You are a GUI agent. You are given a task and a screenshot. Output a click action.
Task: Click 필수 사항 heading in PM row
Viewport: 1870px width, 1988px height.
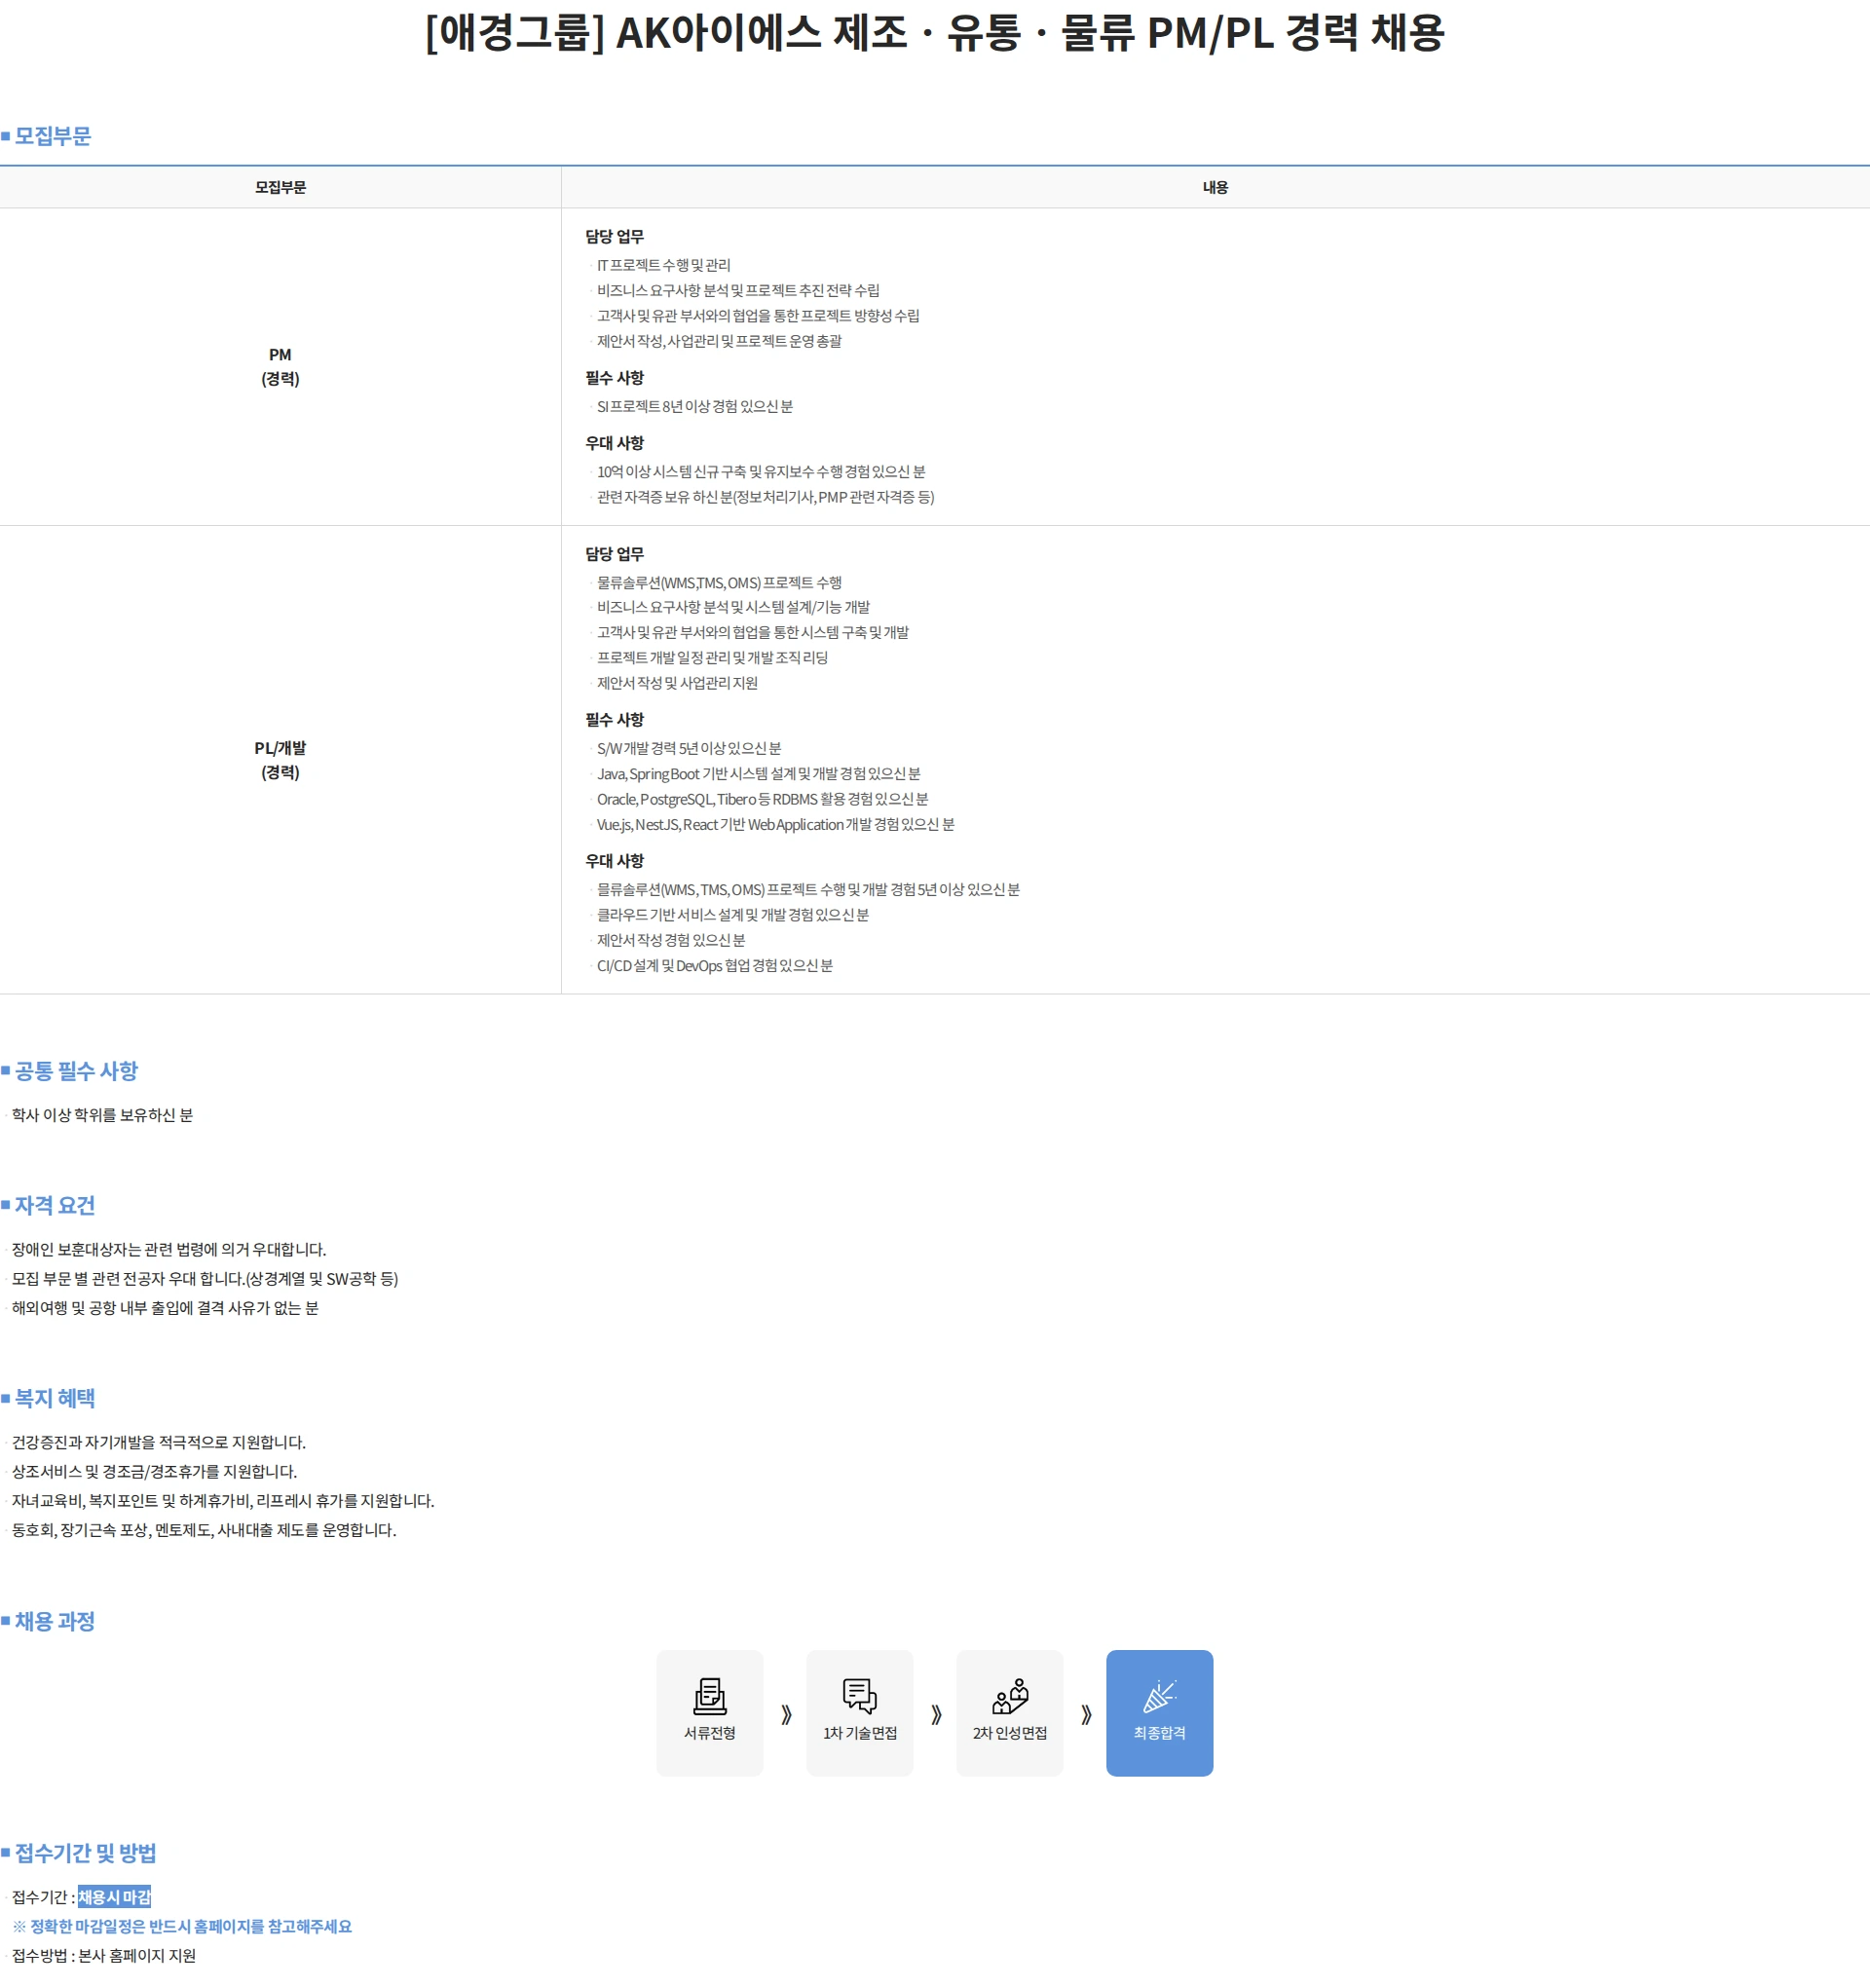[x=614, y=378]
